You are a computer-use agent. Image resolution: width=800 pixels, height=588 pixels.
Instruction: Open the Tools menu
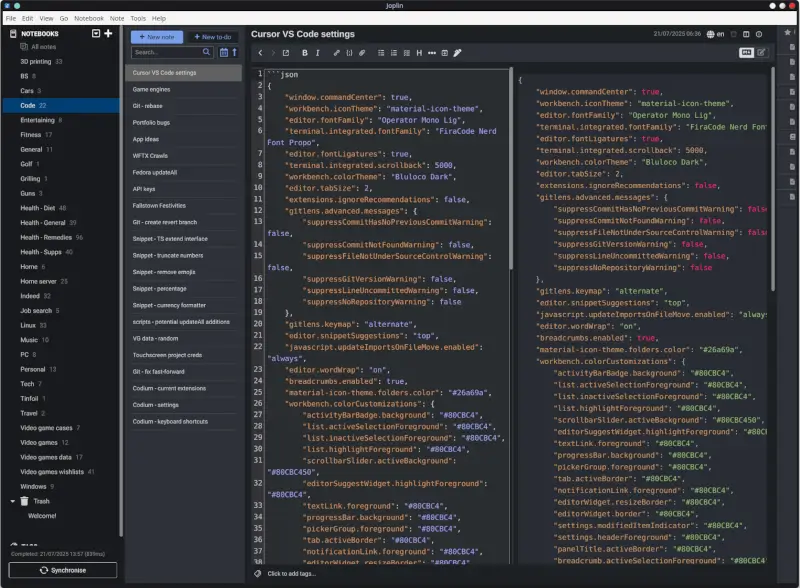[138, 18]
